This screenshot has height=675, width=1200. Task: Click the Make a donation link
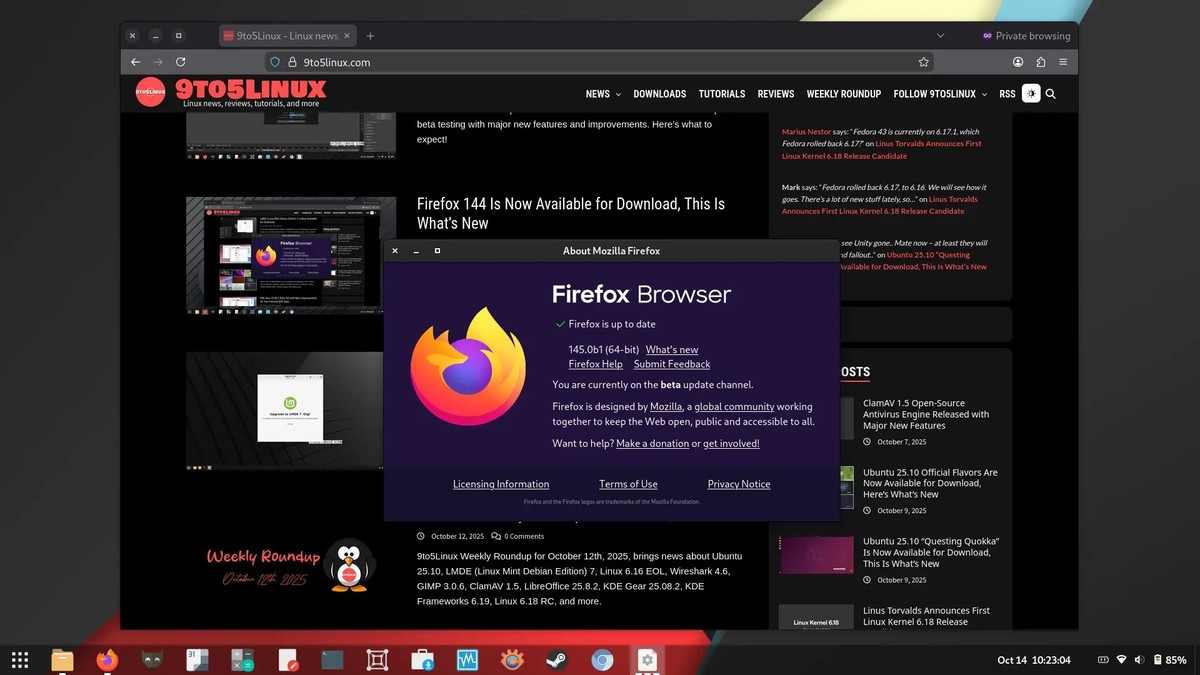click(652, 443)
